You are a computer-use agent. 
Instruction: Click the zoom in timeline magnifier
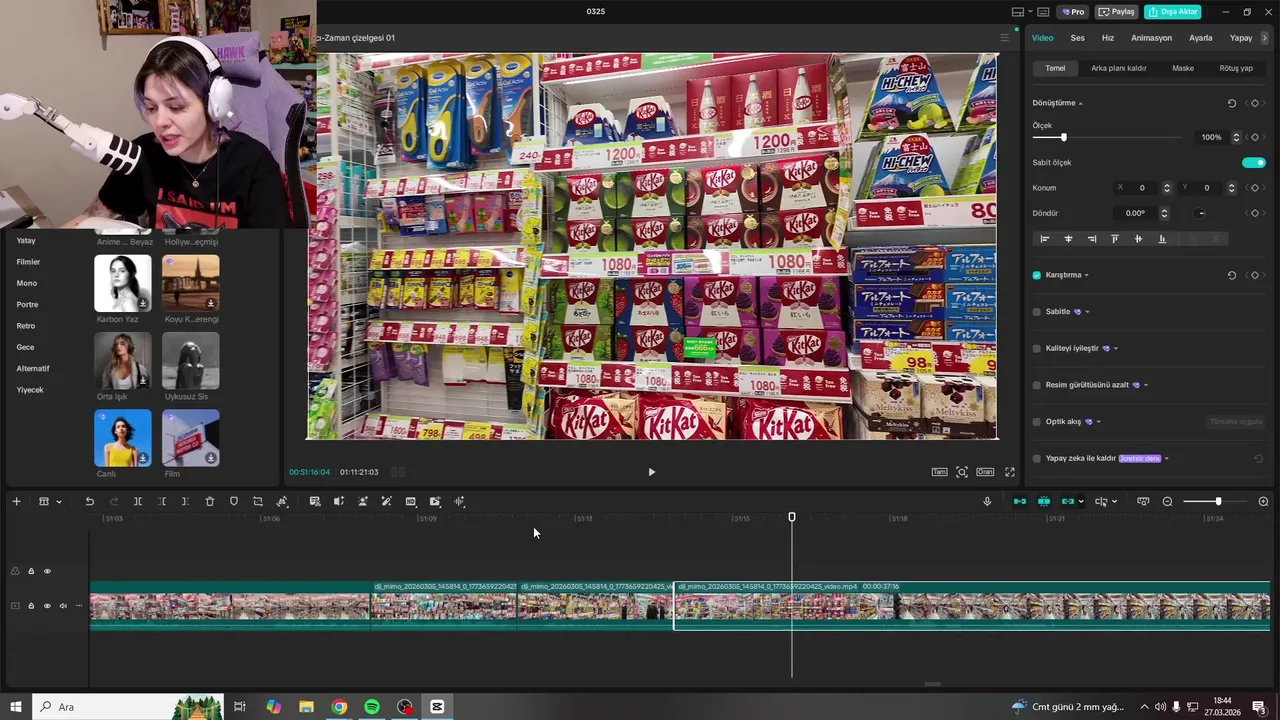(x=1263, y=501)
